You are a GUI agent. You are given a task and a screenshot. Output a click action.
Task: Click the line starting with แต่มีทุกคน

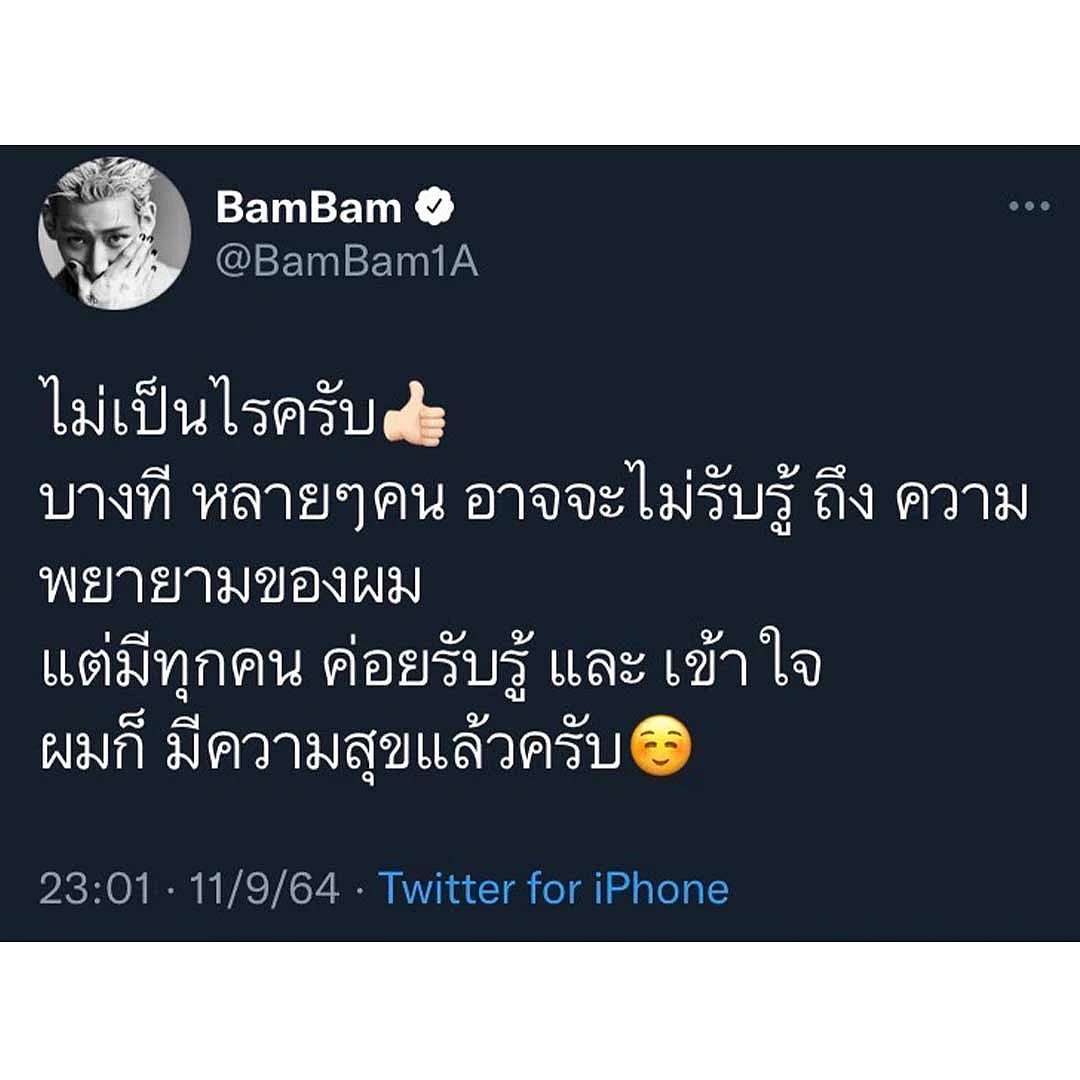click(x=431, y=663)
